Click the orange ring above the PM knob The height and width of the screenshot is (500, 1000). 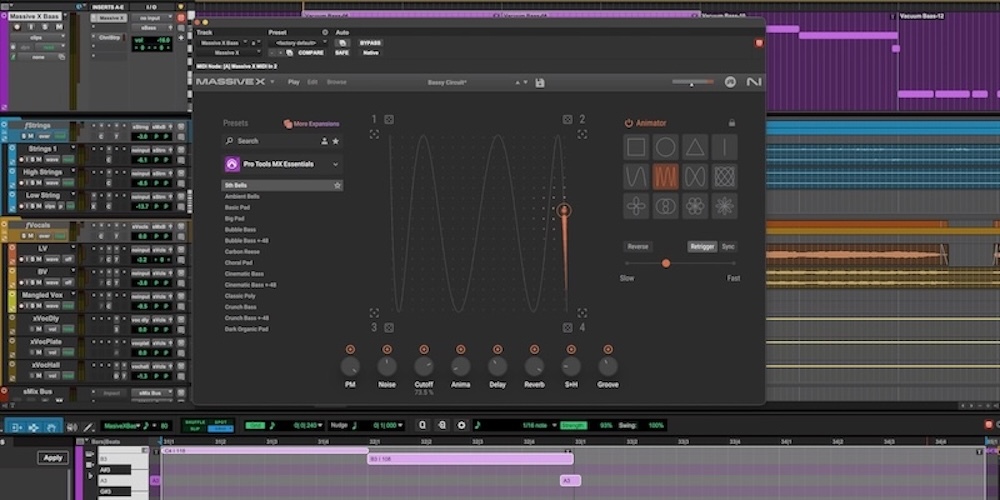[x=349, y=349]
